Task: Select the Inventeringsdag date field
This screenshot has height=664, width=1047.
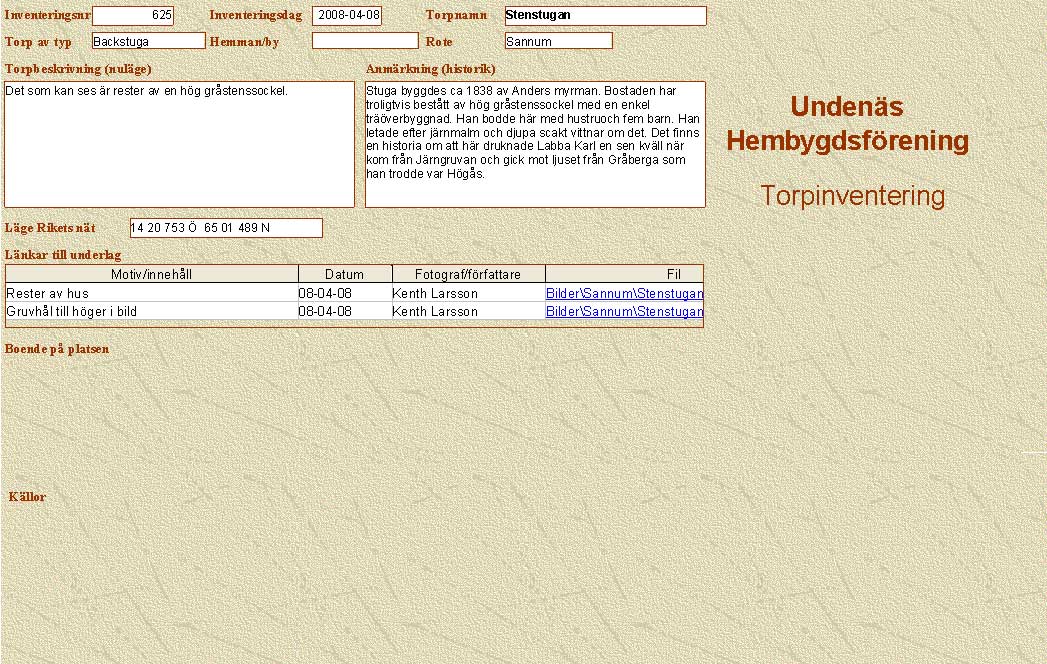Action: (x=347, y=16)
